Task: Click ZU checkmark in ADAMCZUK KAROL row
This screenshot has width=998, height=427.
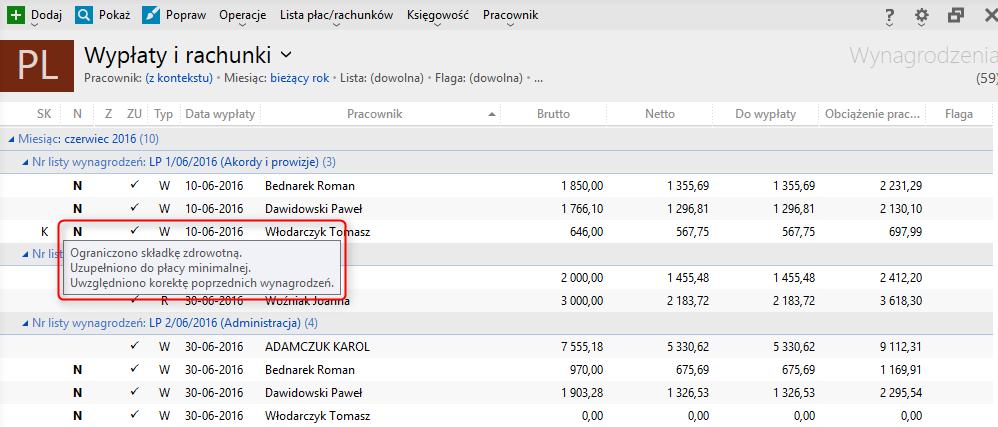Action: pos(134,347)
